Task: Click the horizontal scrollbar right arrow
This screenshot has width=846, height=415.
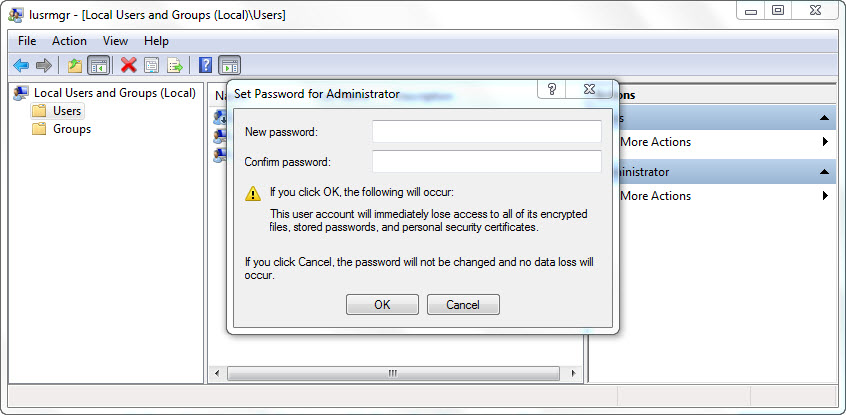Action: tap(575, 374)
